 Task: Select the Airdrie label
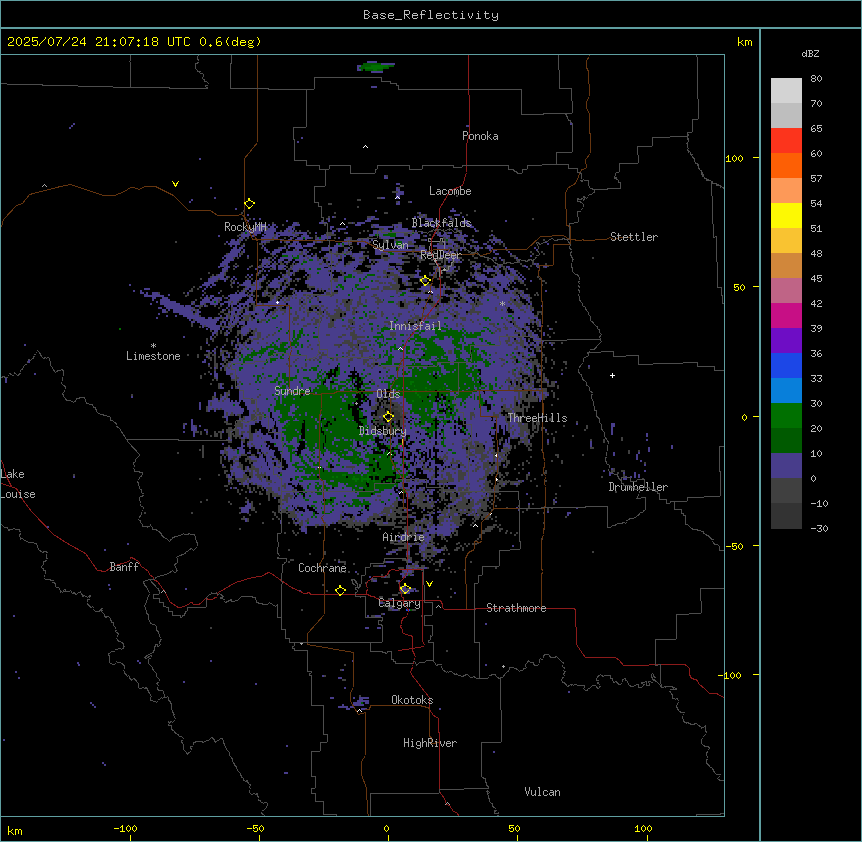click(x=404, y=537)
